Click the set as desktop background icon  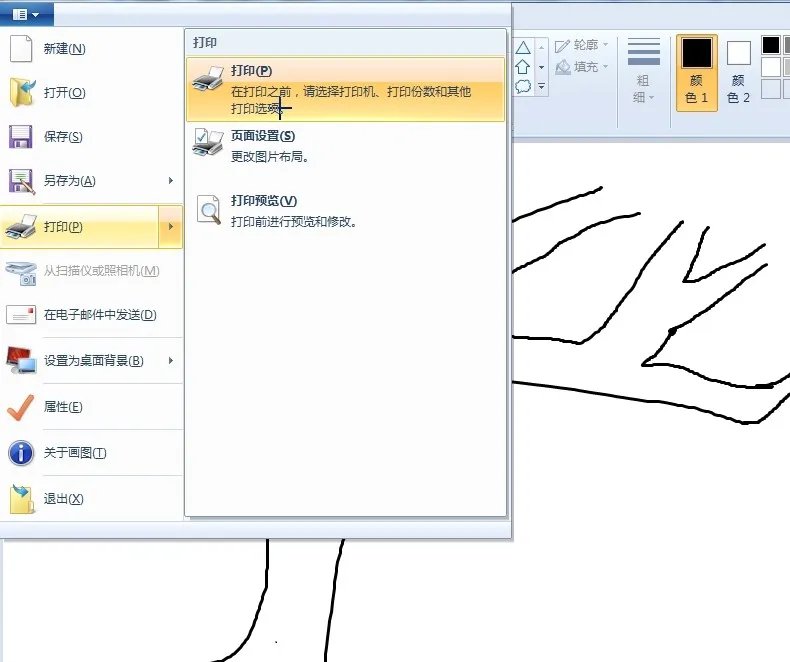click(21, 360)
